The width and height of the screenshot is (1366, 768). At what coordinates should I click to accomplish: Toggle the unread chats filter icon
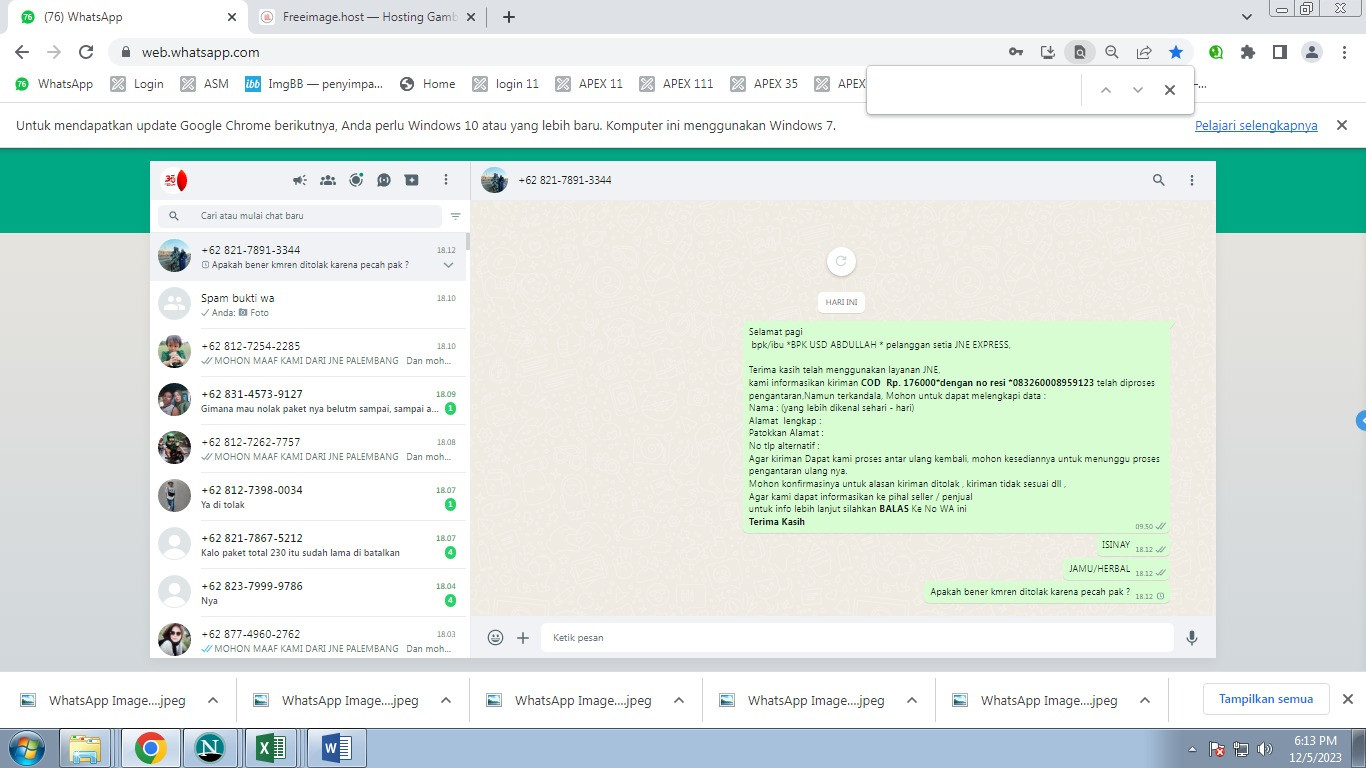(456, 216)
